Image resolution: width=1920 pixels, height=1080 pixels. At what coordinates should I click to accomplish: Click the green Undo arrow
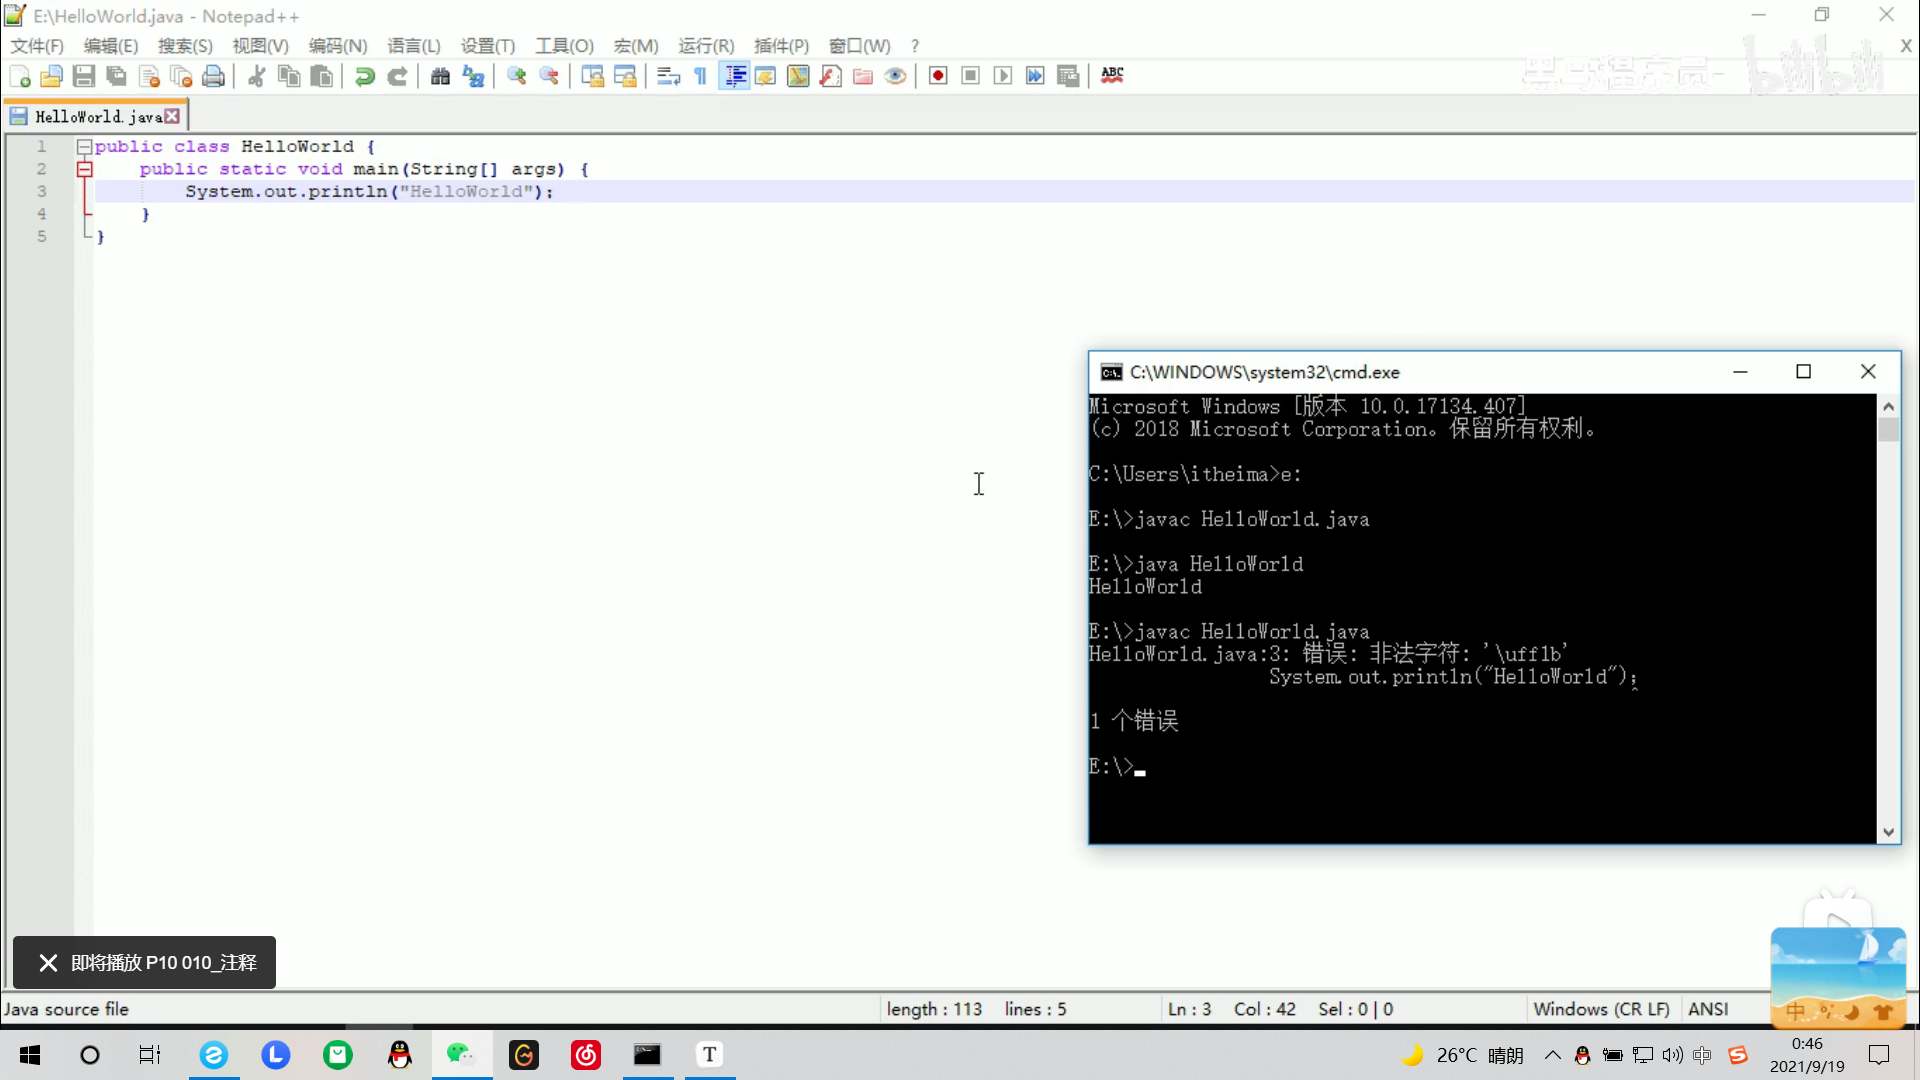[x=365, y=76]
